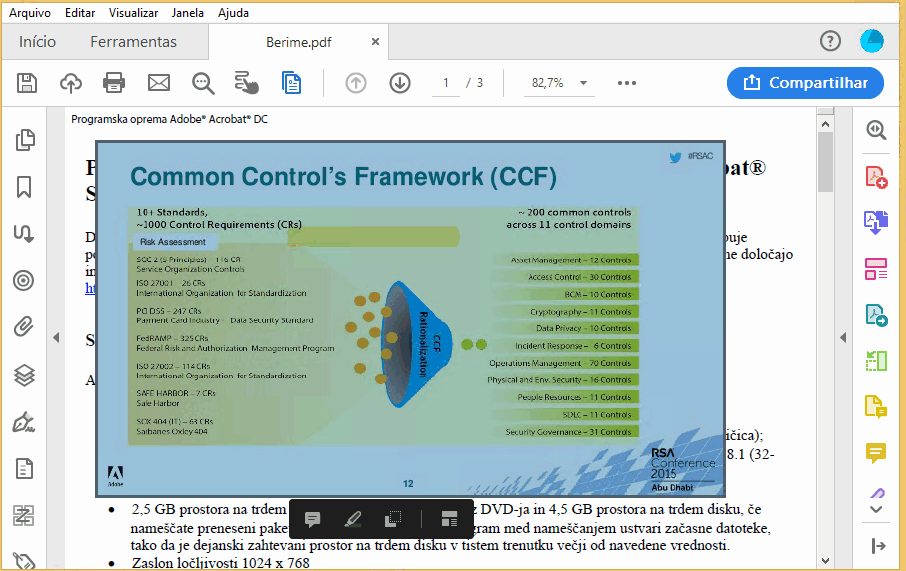Switch to Ferramentas tab

click(133, 42)
